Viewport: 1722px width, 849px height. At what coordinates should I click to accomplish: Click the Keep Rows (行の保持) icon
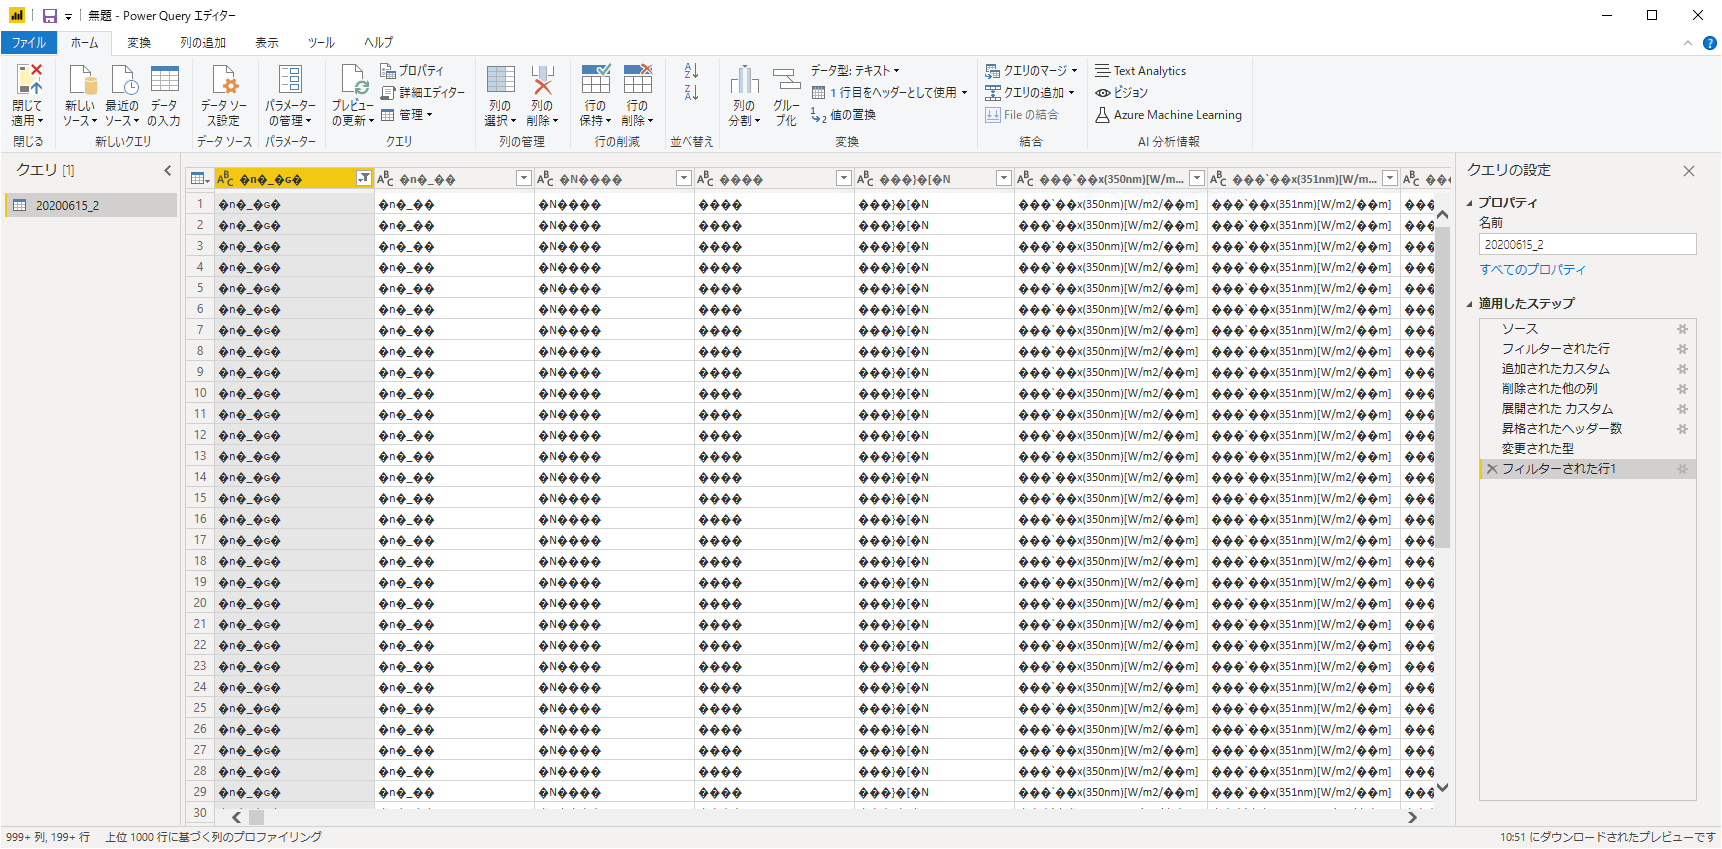point(595,82)
